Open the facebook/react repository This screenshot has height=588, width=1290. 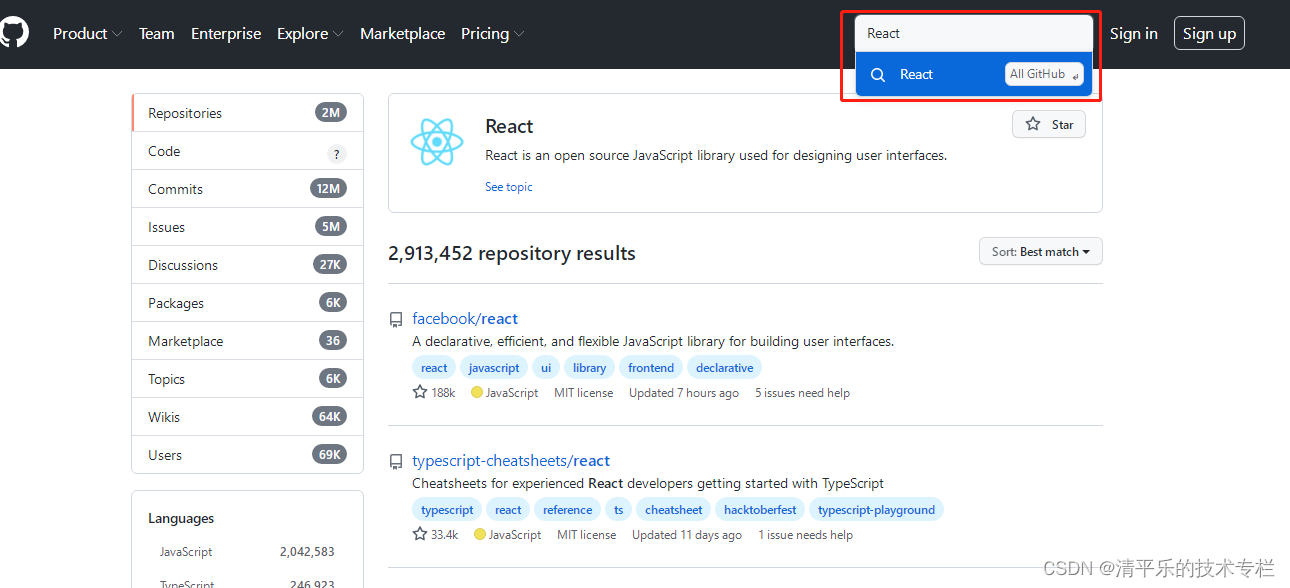465,319
